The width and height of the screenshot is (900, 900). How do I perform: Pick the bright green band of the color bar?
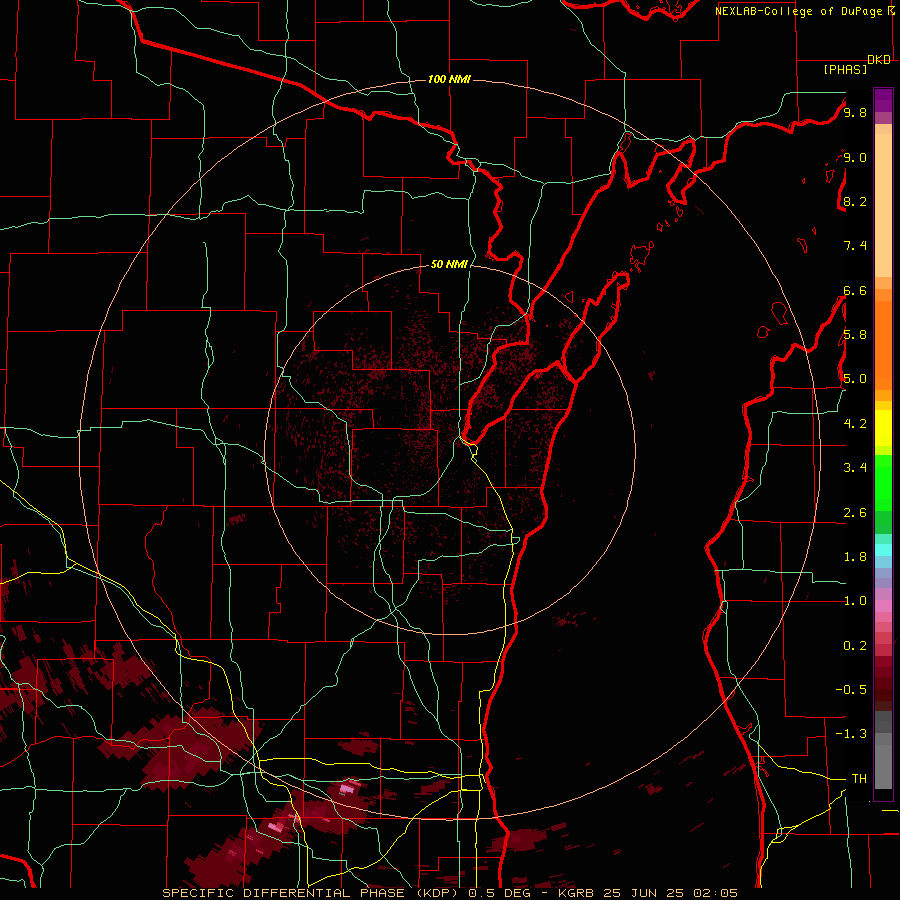[883, 482]
